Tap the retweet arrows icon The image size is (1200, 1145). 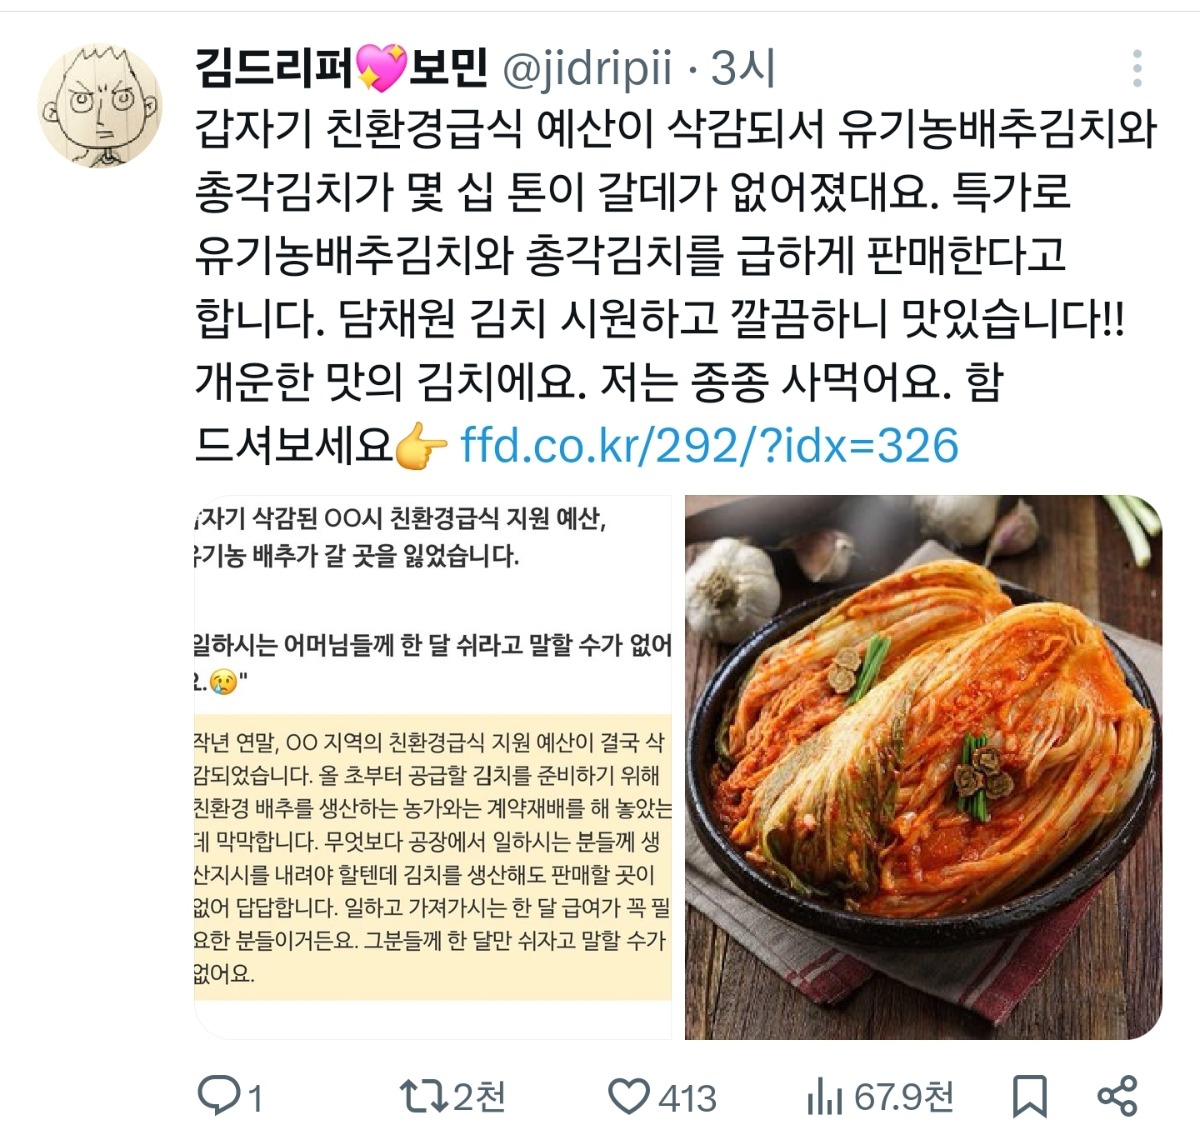pyautogui.click(x=424, y=1096)
